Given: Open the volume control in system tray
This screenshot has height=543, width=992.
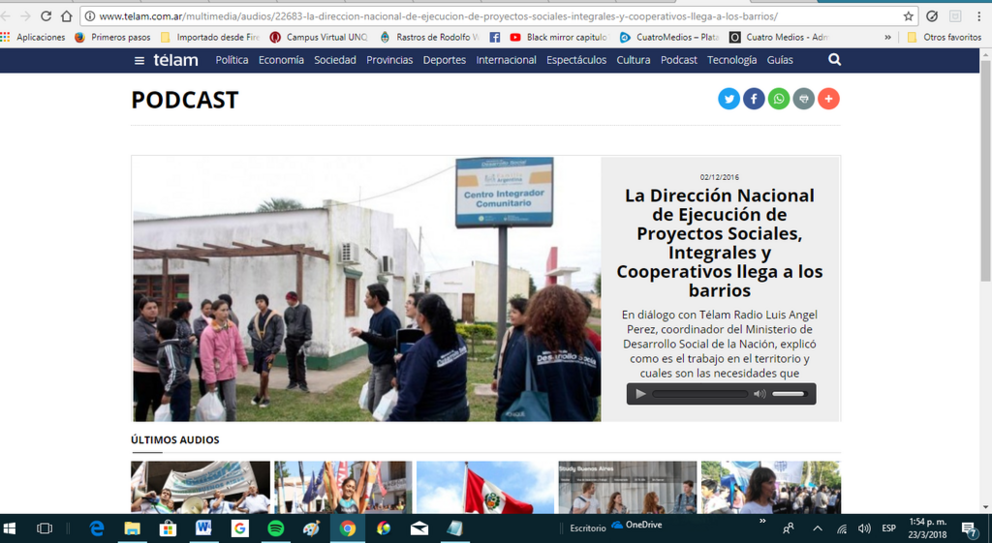Looking at the screenshot, I should tap(864, 528).
